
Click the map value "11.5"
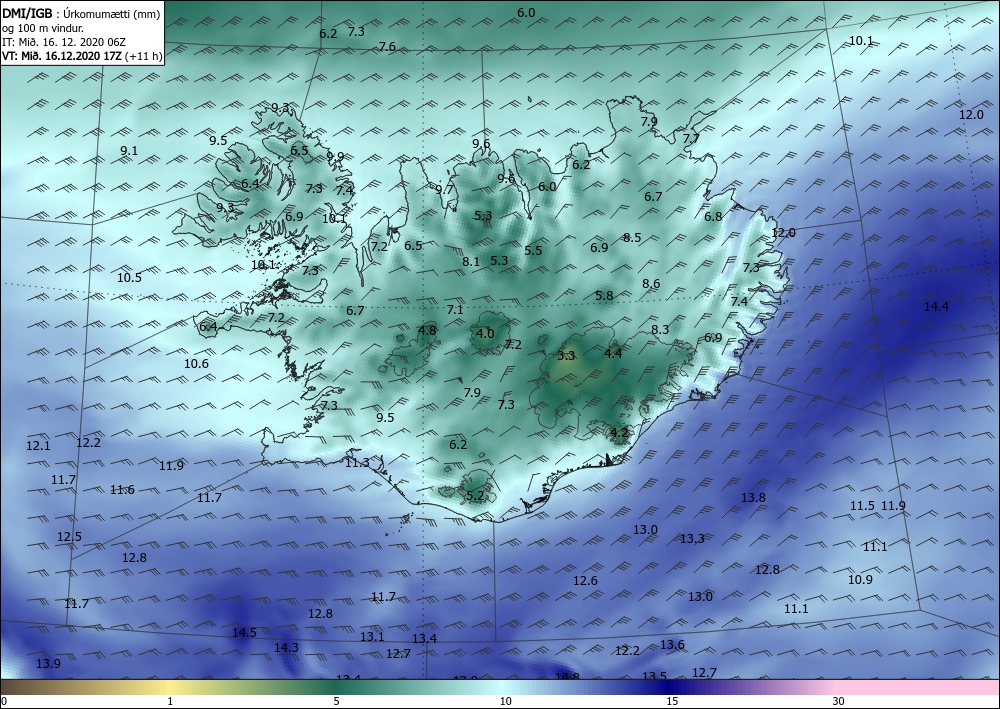point(862,506)
